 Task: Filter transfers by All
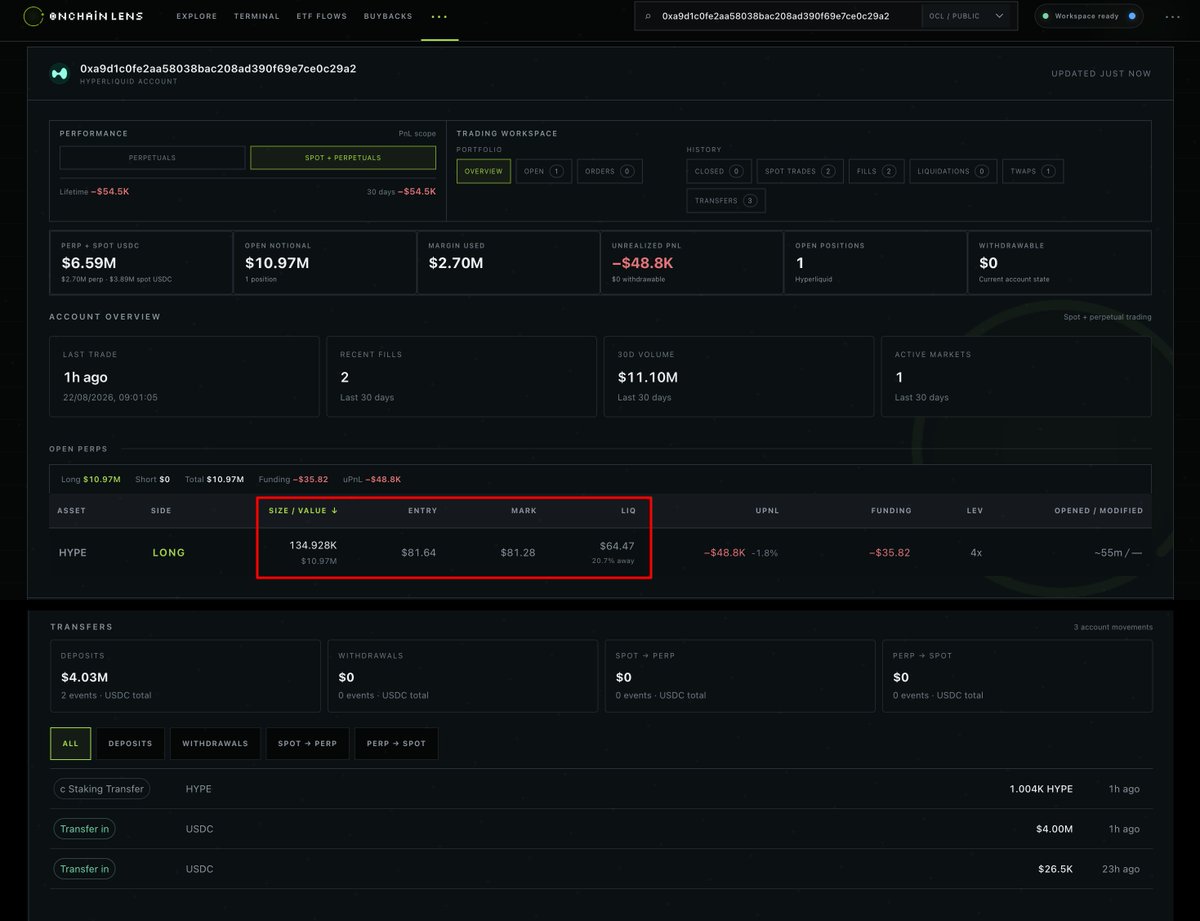click(70, 743)
